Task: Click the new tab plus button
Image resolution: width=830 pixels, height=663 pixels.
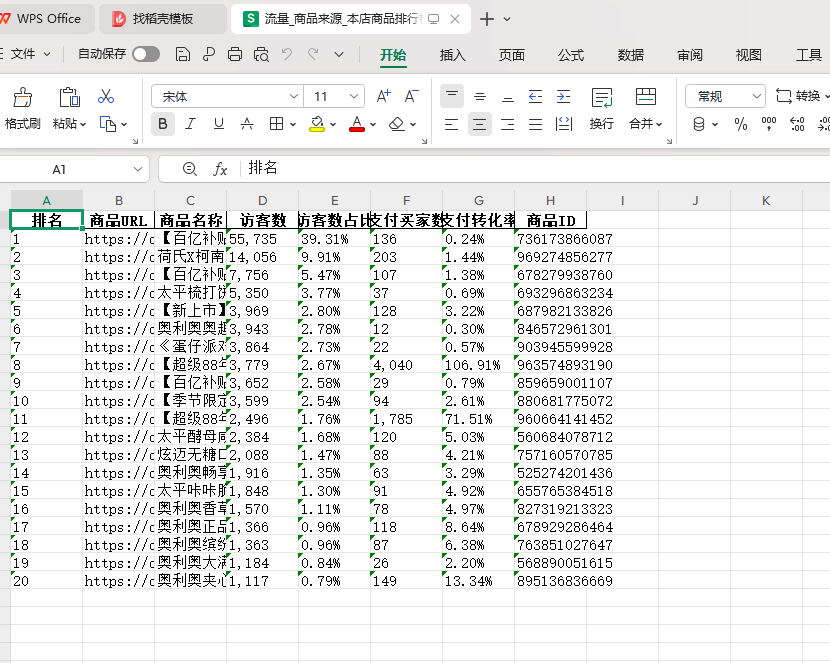Action: pos(487,19)
